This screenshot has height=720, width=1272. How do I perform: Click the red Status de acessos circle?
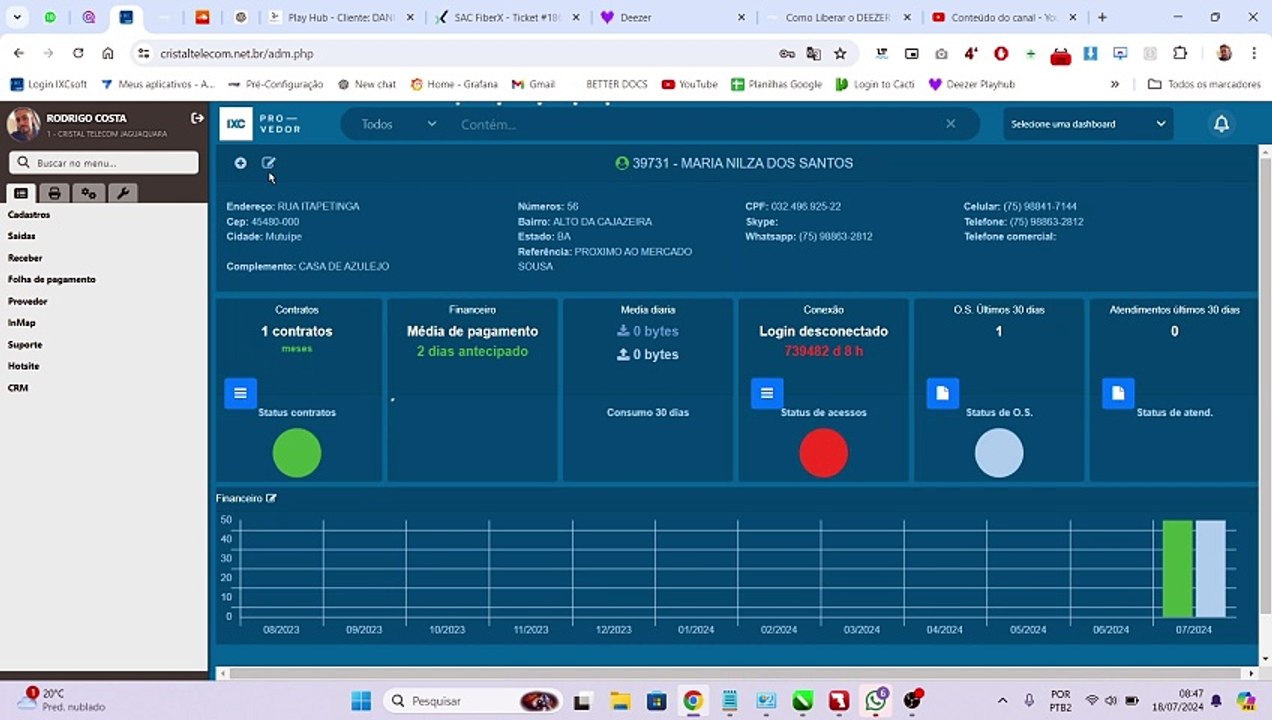pos(823,453)
